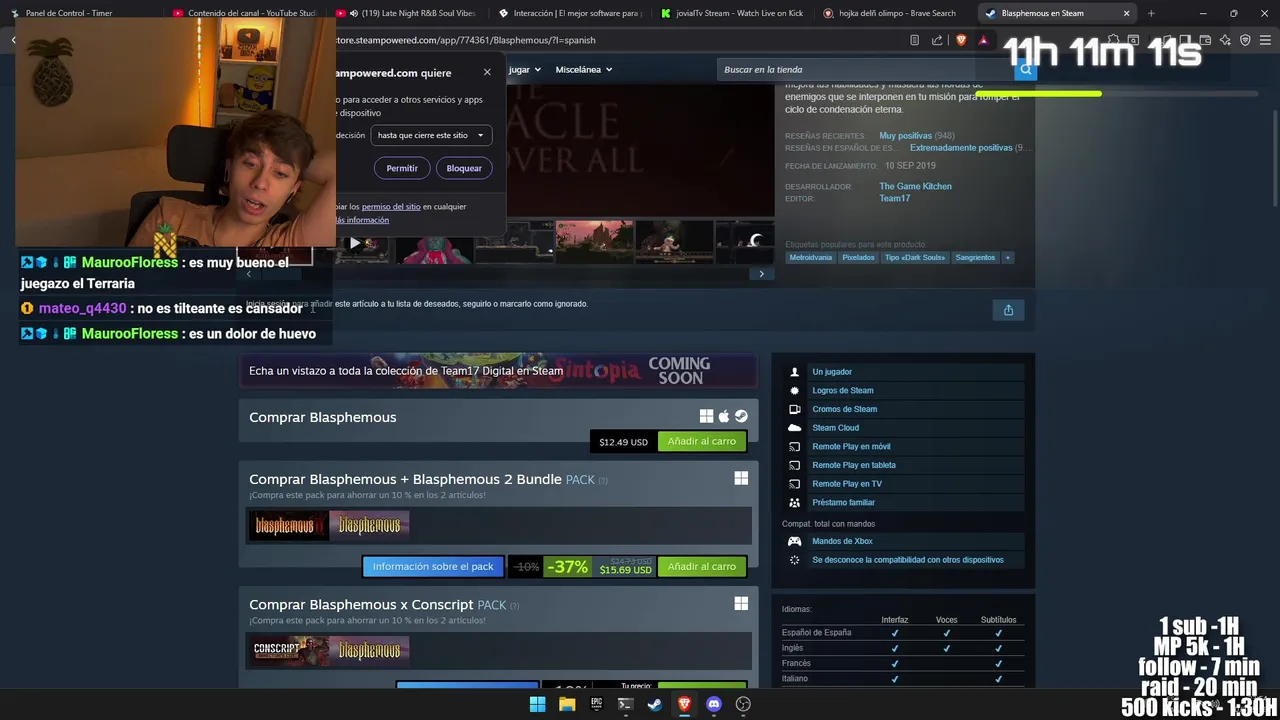
Task: Click Windows icon on Blasphemous 2 Bundle
Action: coord(741,479)
